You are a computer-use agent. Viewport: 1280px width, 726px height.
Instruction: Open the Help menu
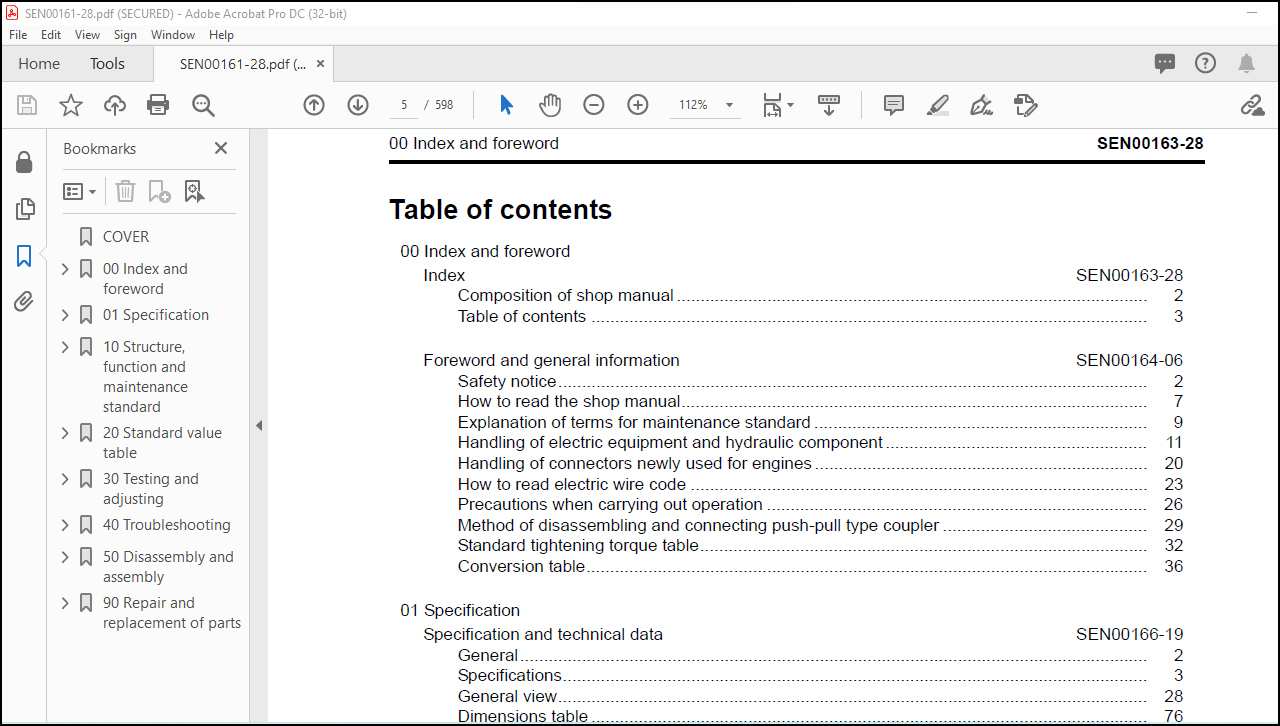(x=221, y=34)
